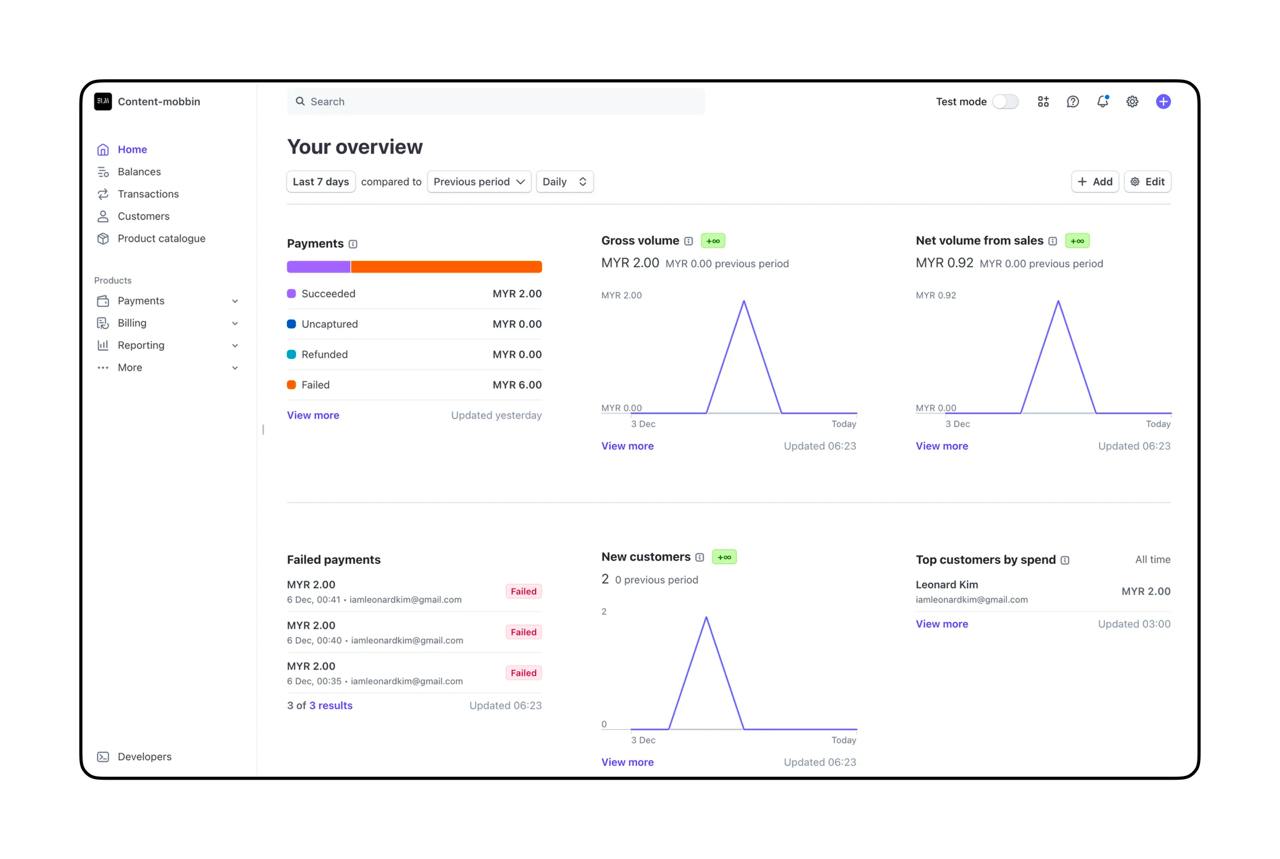This screenshot has height=859, width=1280.
Task: Click the Customers person icon
Action: click(x=103, y=216)
